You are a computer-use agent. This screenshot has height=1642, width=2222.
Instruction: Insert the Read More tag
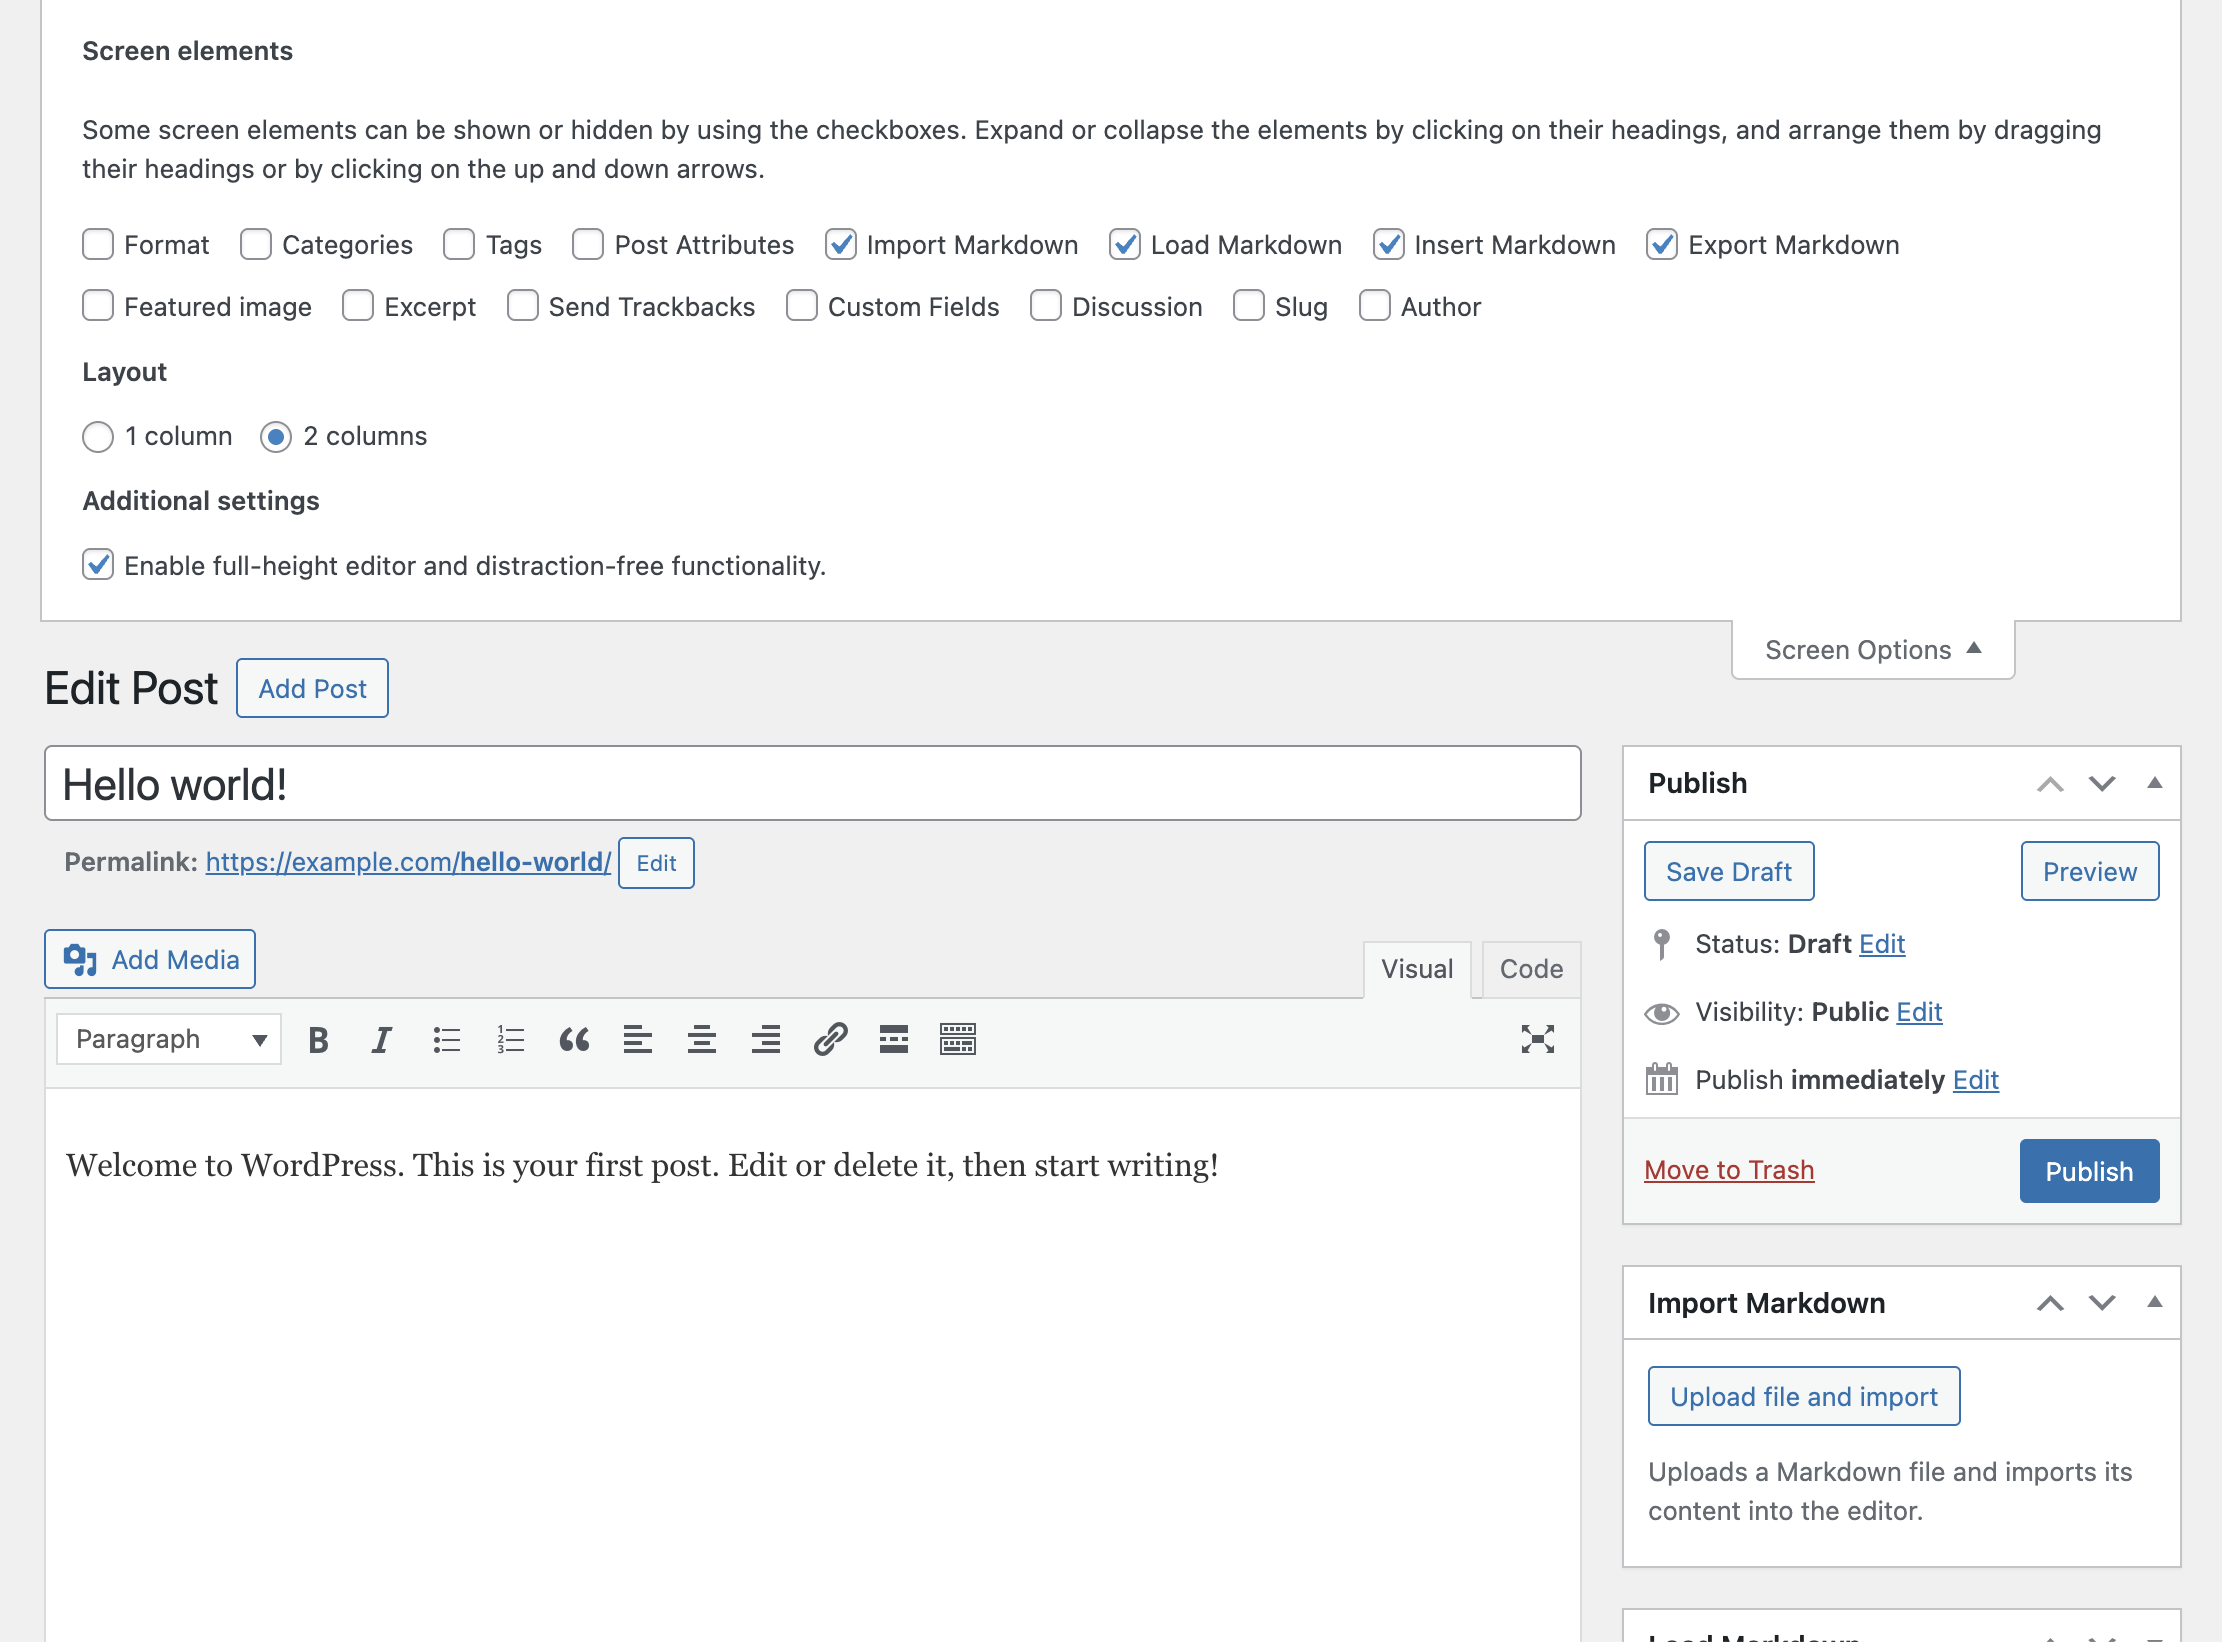[x=894, y=1039]
